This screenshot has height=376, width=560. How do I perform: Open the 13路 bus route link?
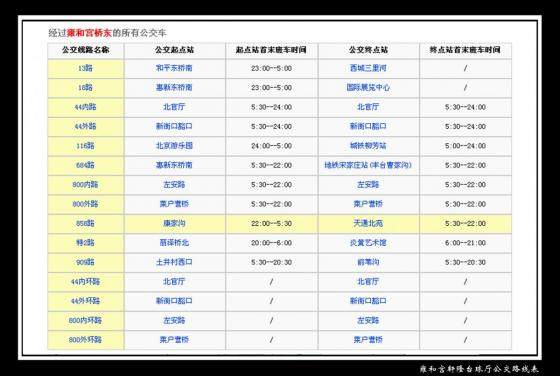coord(85,68)
